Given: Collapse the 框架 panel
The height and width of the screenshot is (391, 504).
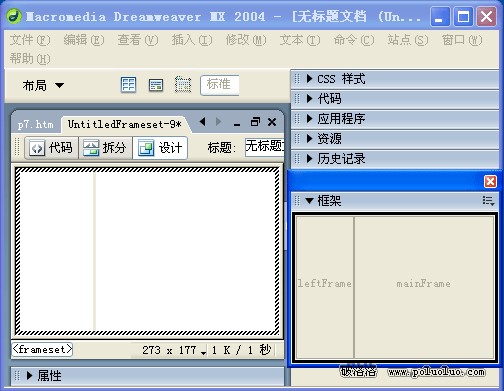Looking at the screenshot, I should click(x=395, y=201).
